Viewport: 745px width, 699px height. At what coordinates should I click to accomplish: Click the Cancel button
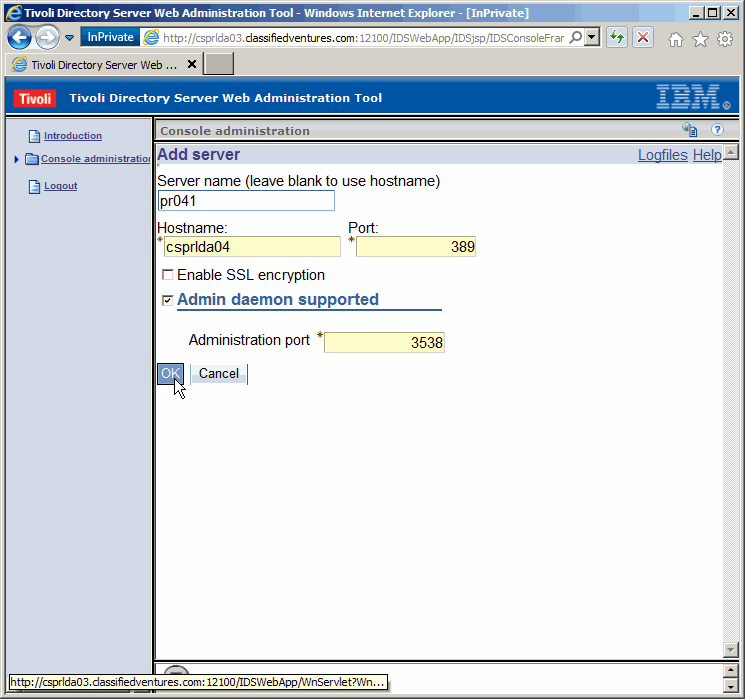[x=218, y=374]
